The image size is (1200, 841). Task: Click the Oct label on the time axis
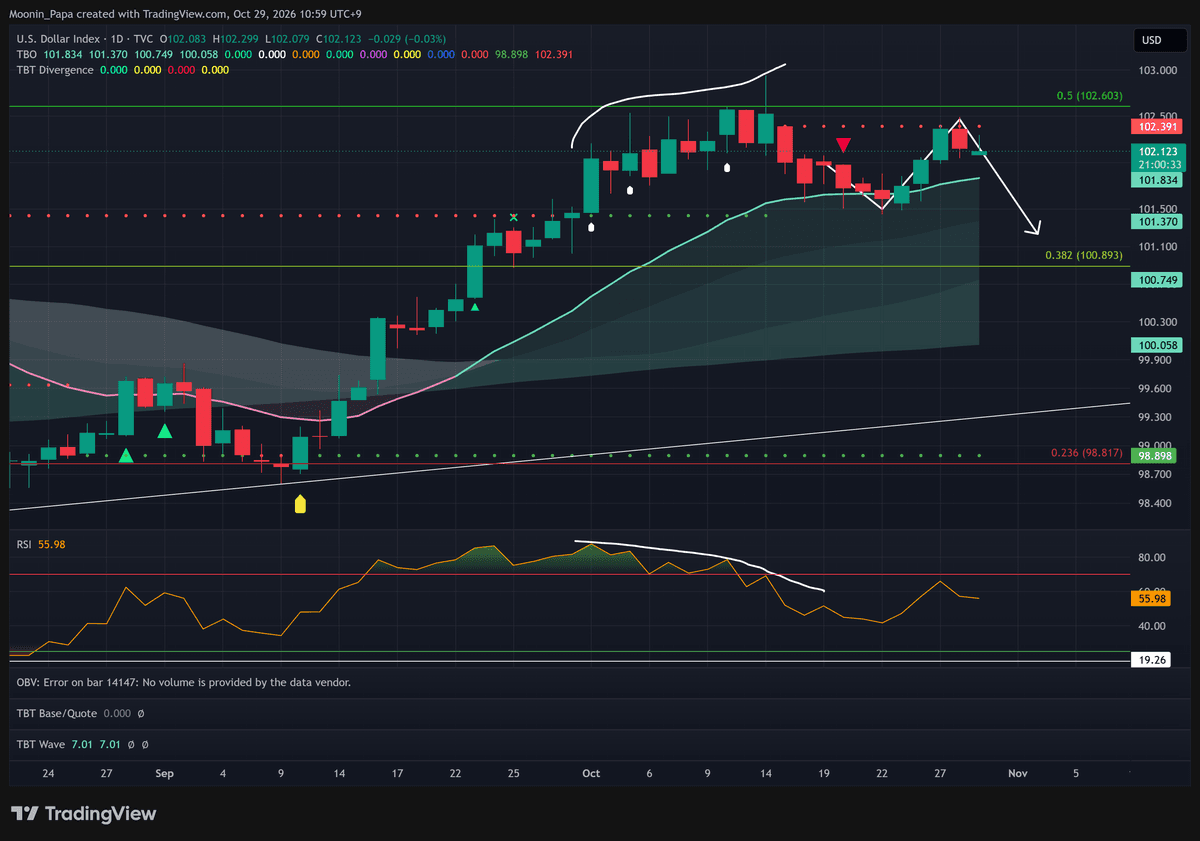591,773
